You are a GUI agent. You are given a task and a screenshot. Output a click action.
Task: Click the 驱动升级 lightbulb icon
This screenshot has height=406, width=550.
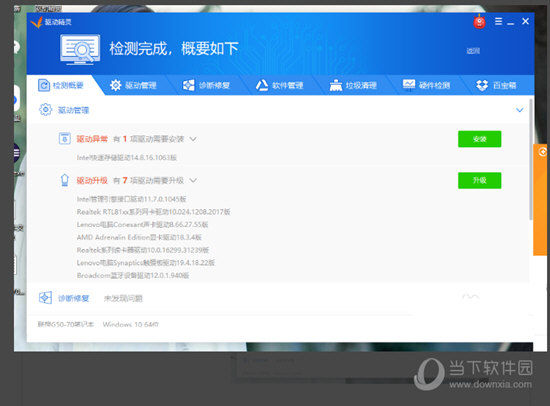click(65, 180)
